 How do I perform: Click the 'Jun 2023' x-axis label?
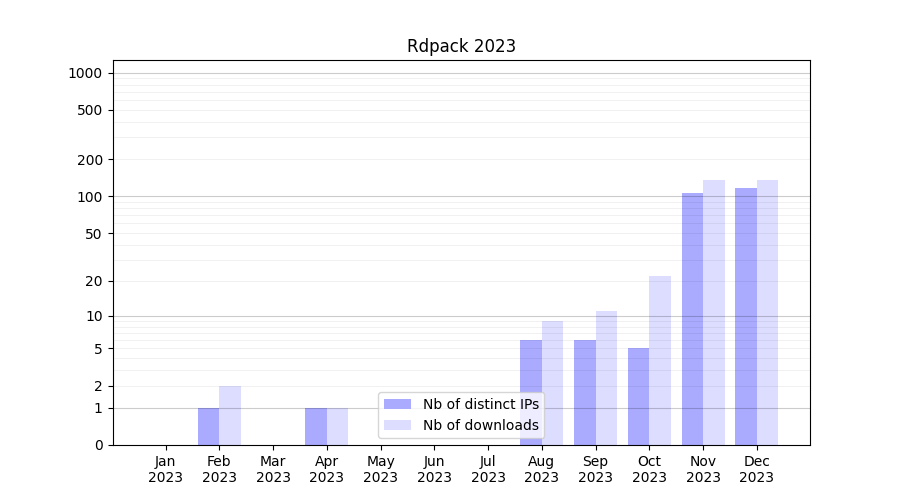(434, 469)
